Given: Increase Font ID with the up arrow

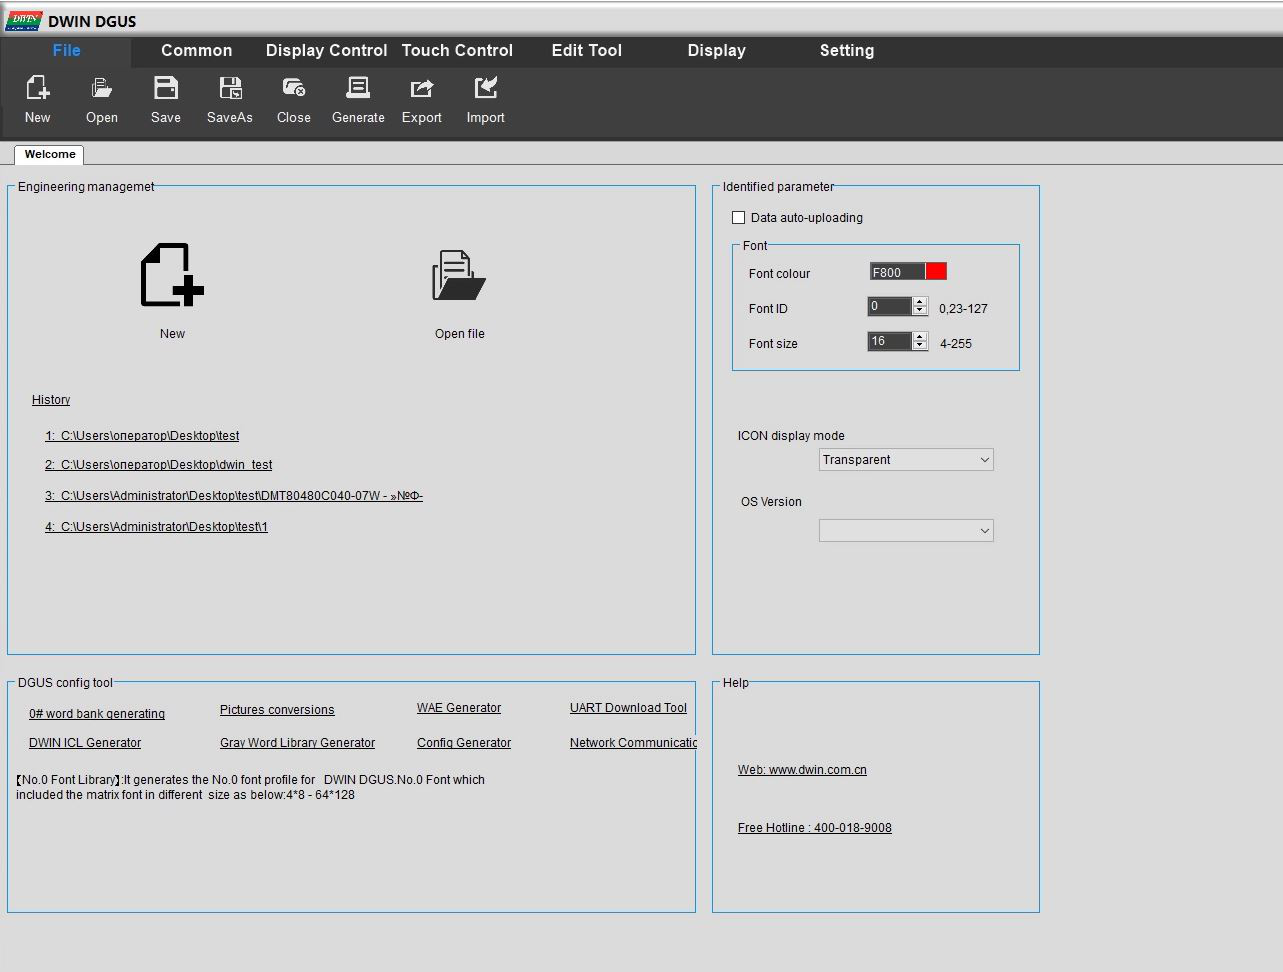Looking at the screenshot, I should tap(920, 302).
